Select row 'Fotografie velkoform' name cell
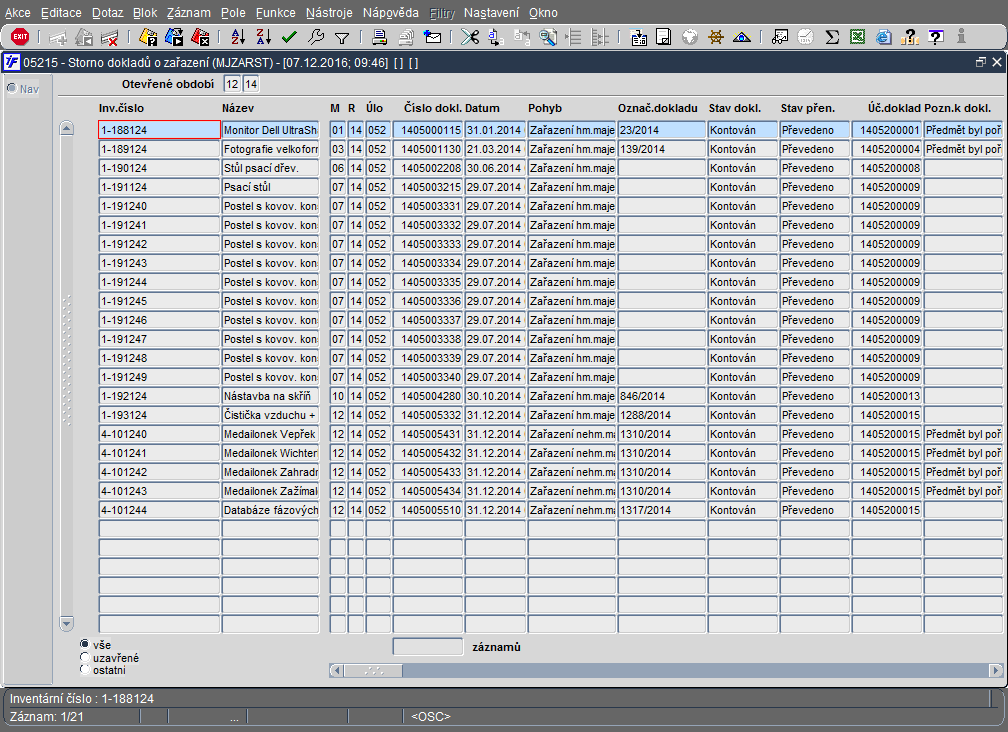The width and height of the screenshot is (1008, 732). pyautogui.click(x=271, y=149)
